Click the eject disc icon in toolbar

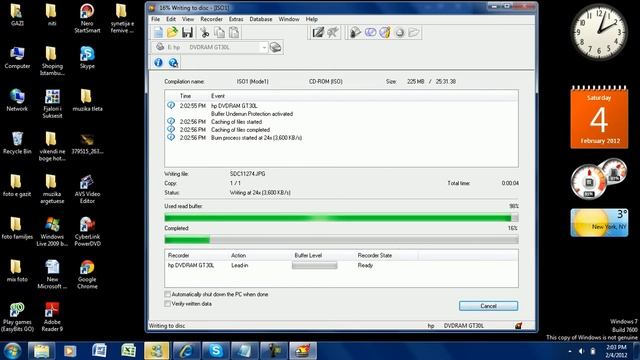tap(400, 32)
